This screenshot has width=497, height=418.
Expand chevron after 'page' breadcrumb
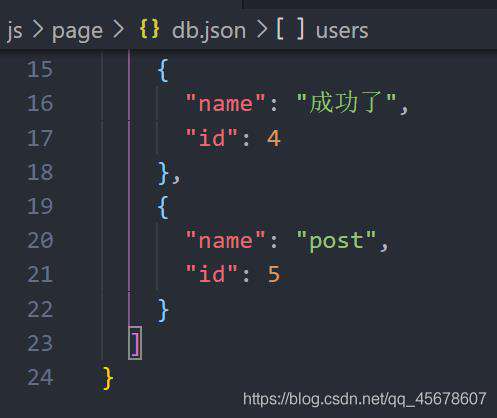[118, 29]
